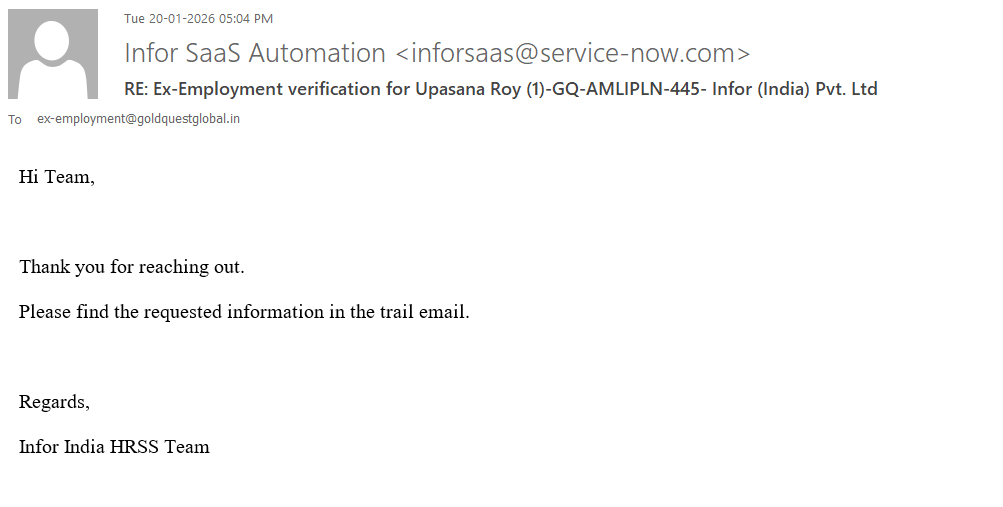Click the "Hi Team," greeting line
Image resolution: width=1003 pixels, height=507 pixels.
coord(57,177)
